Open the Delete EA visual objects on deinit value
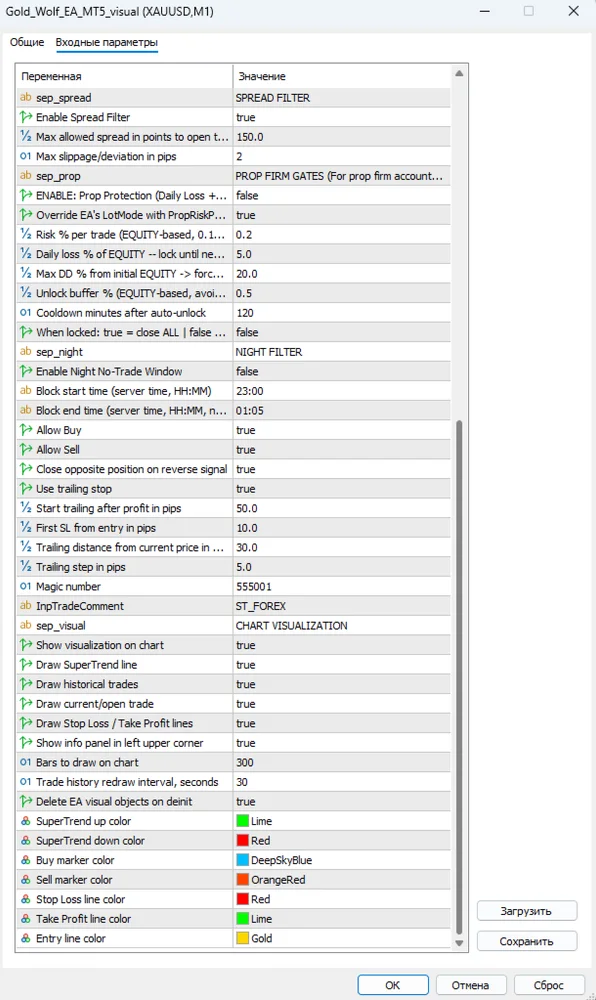 [342, 802]
